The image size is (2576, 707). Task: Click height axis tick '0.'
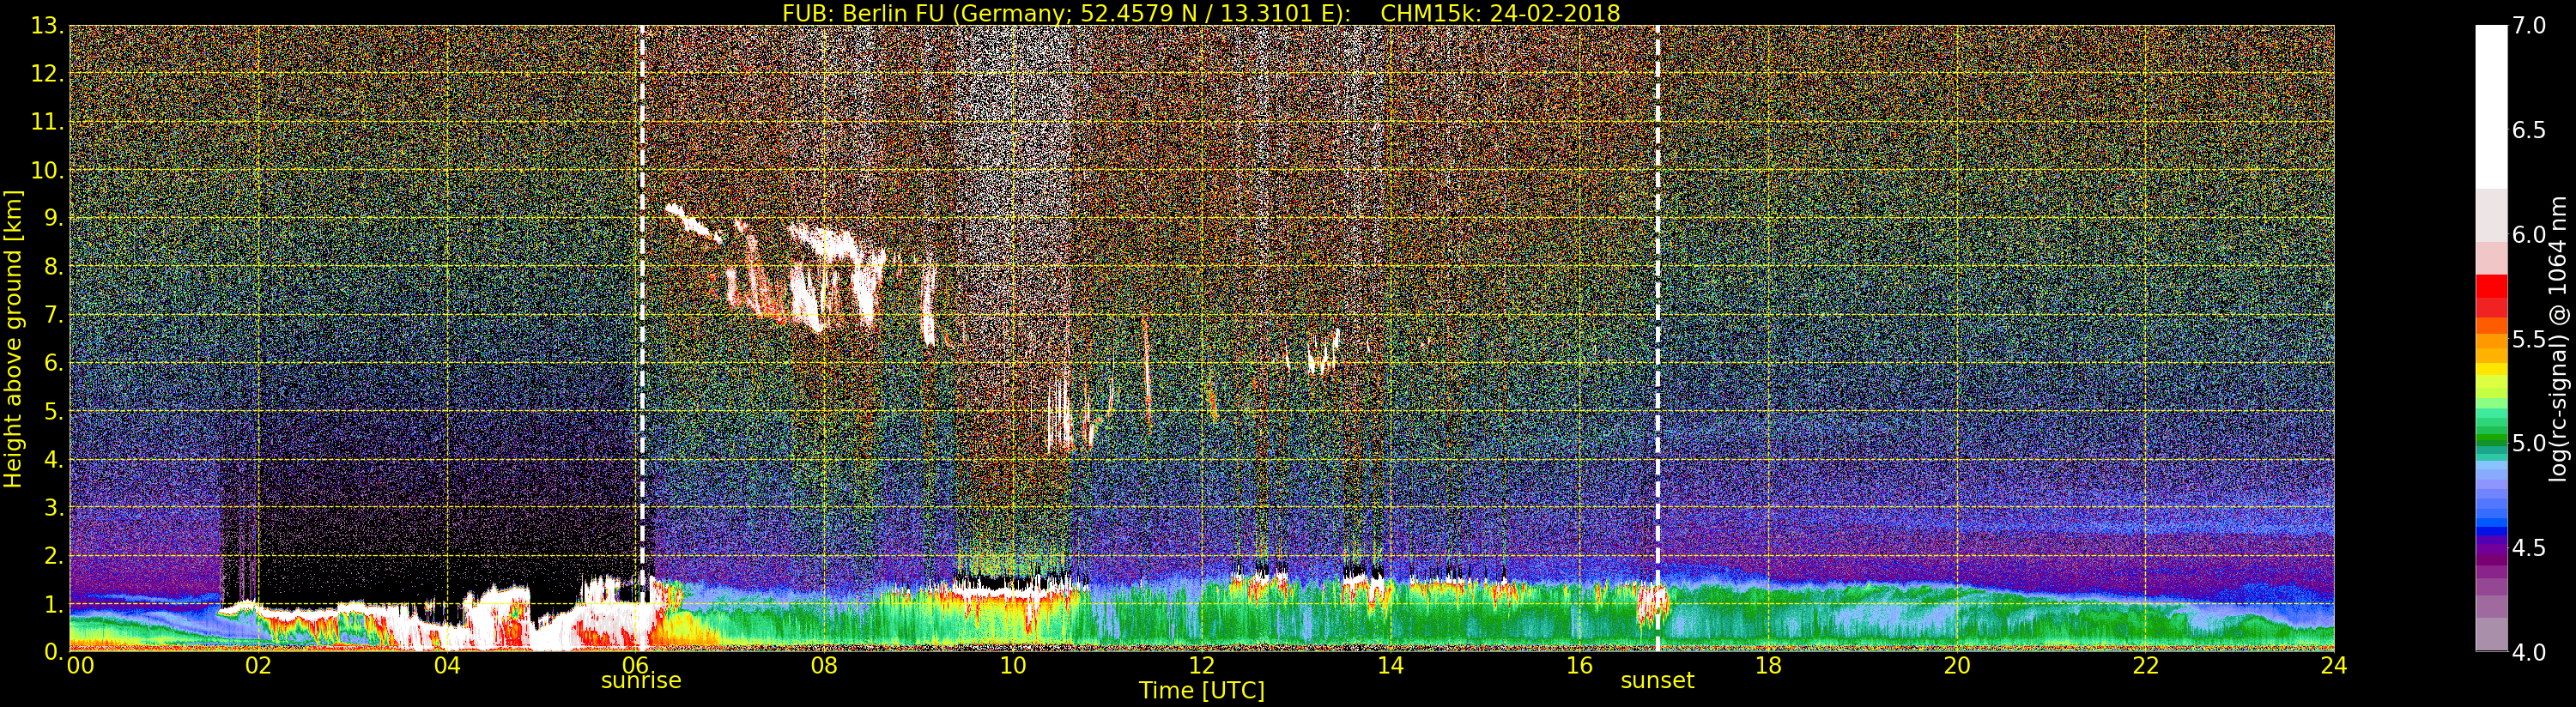point(54,652)
